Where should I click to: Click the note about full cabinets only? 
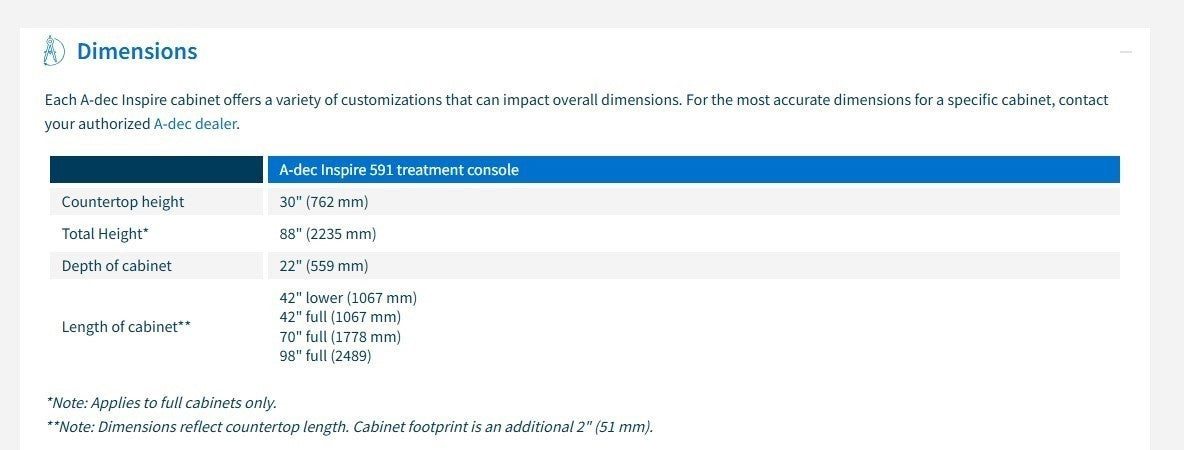click(x=161, y=403)
